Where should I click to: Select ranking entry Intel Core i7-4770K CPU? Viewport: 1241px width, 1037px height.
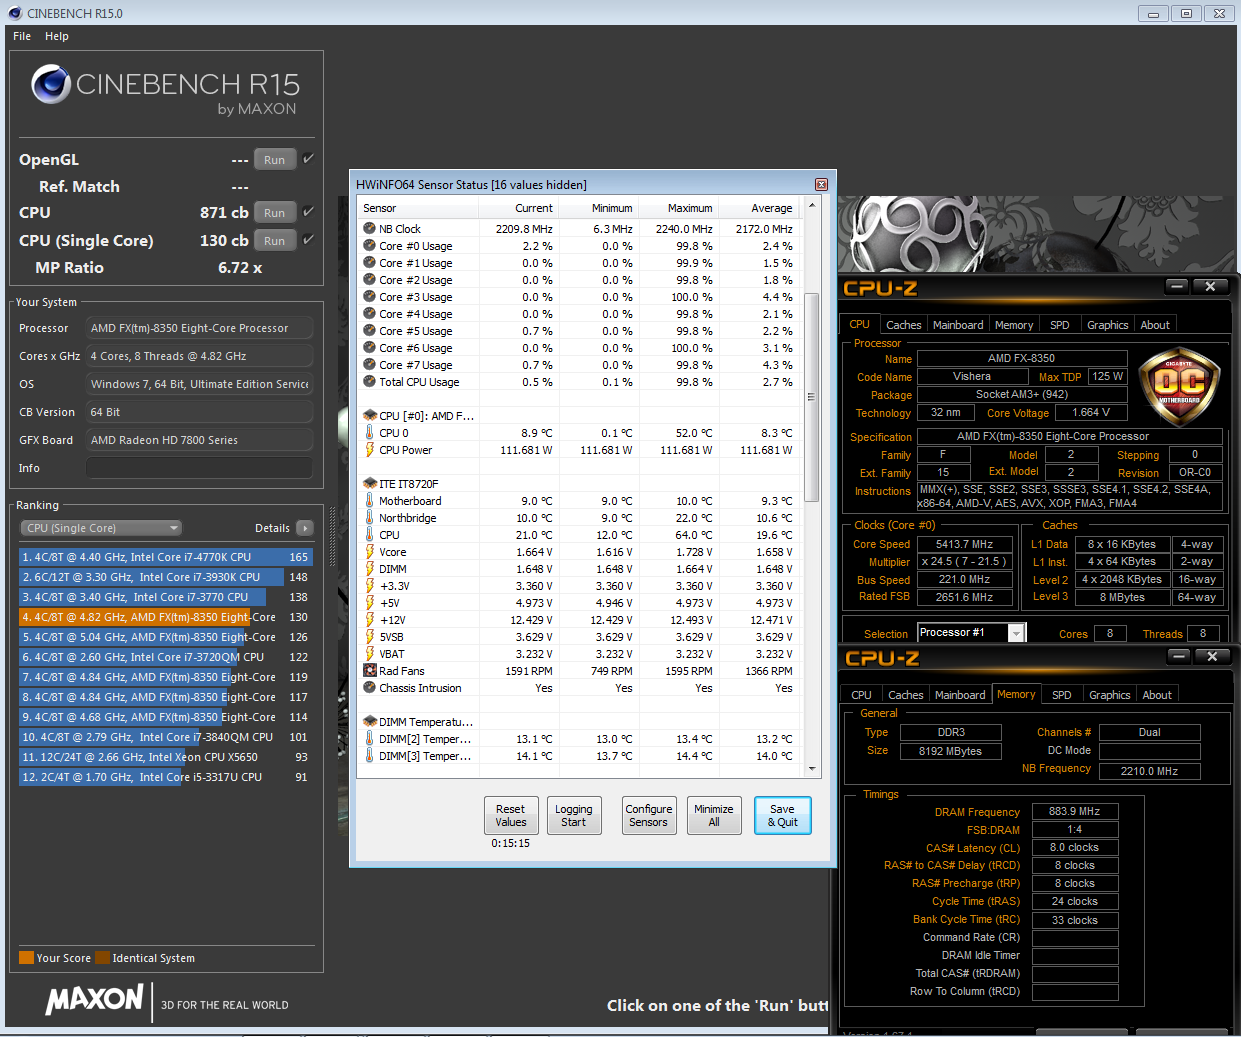tap(166, 557)
